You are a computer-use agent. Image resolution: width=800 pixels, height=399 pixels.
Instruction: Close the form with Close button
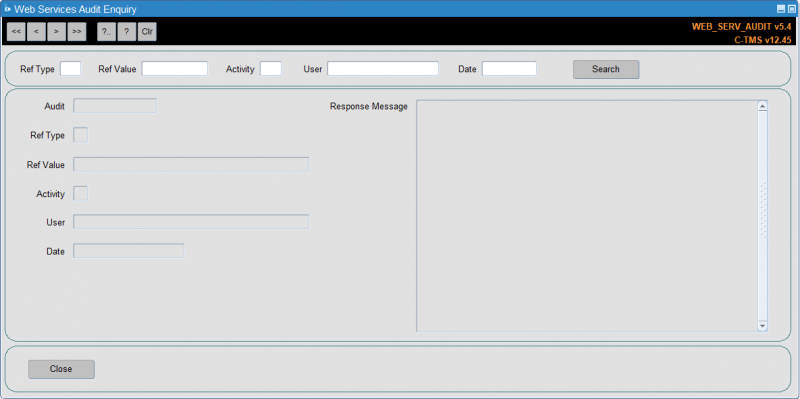point(61,369)
